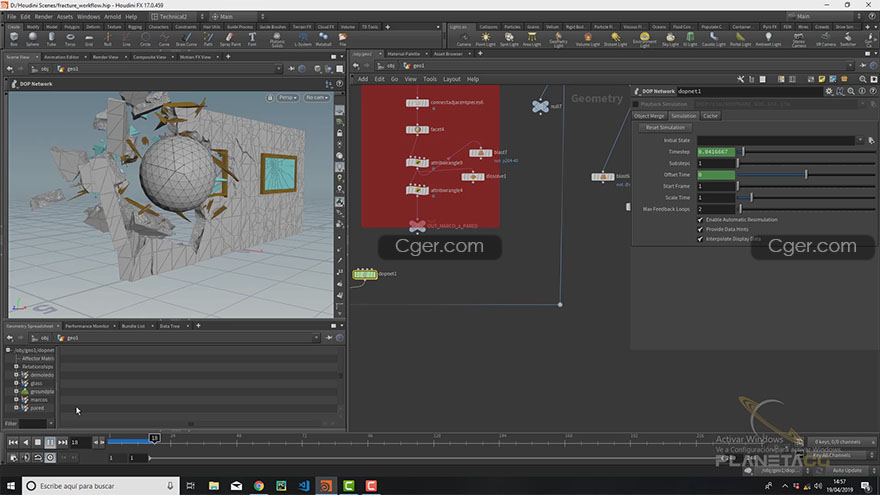Select the Sphere shelf tool
Screen dimensions: 880x495
33,39
